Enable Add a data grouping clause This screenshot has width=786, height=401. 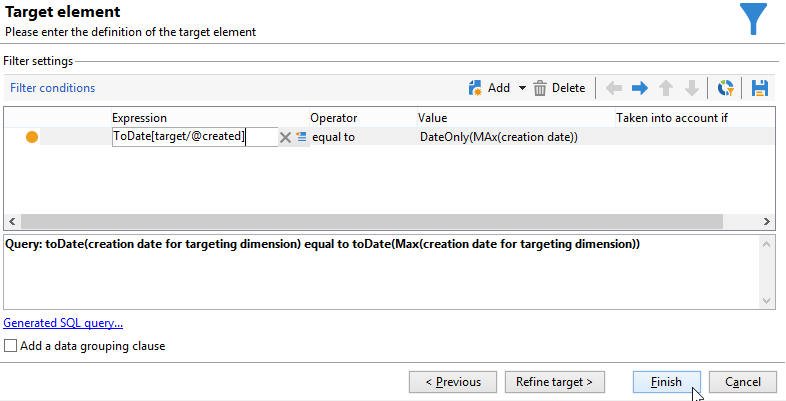10,346
